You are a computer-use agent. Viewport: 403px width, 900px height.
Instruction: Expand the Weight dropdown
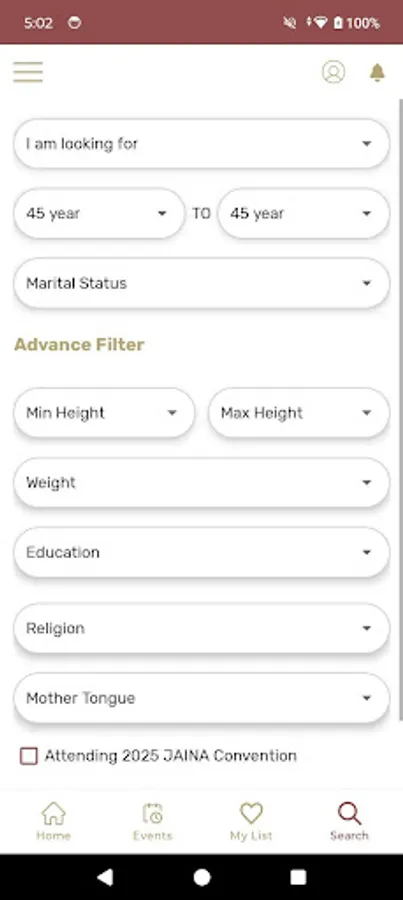(x=202, y=483)
